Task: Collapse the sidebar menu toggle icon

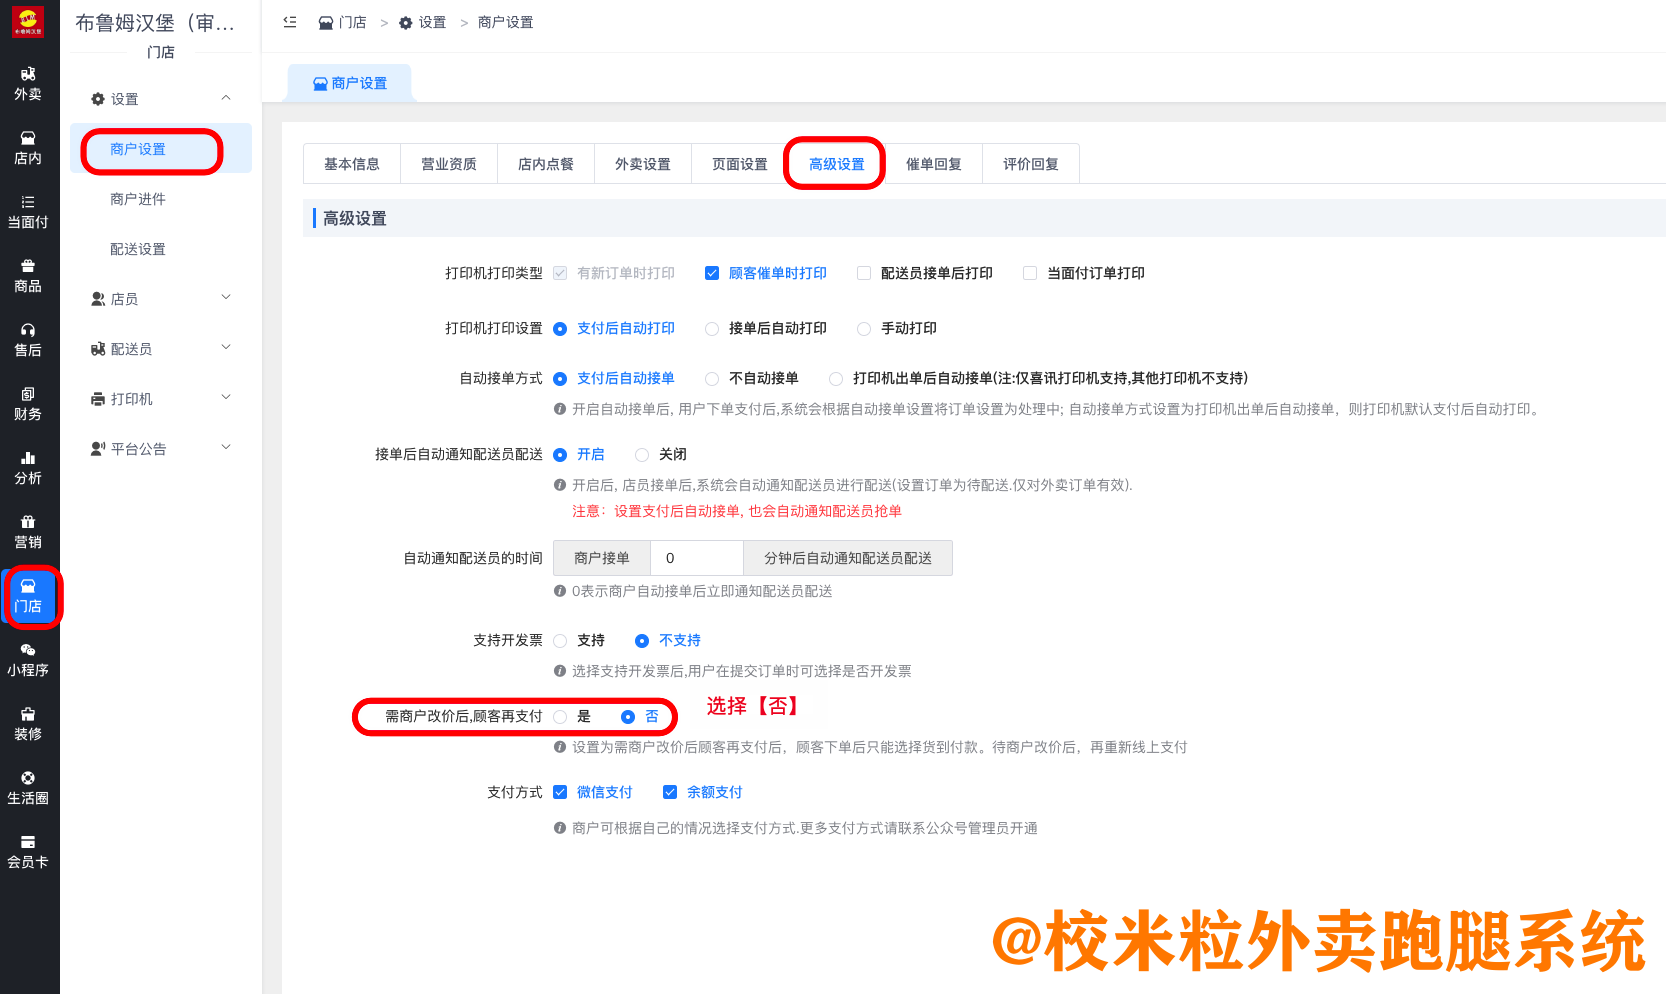Action: (x=290, y=22)
